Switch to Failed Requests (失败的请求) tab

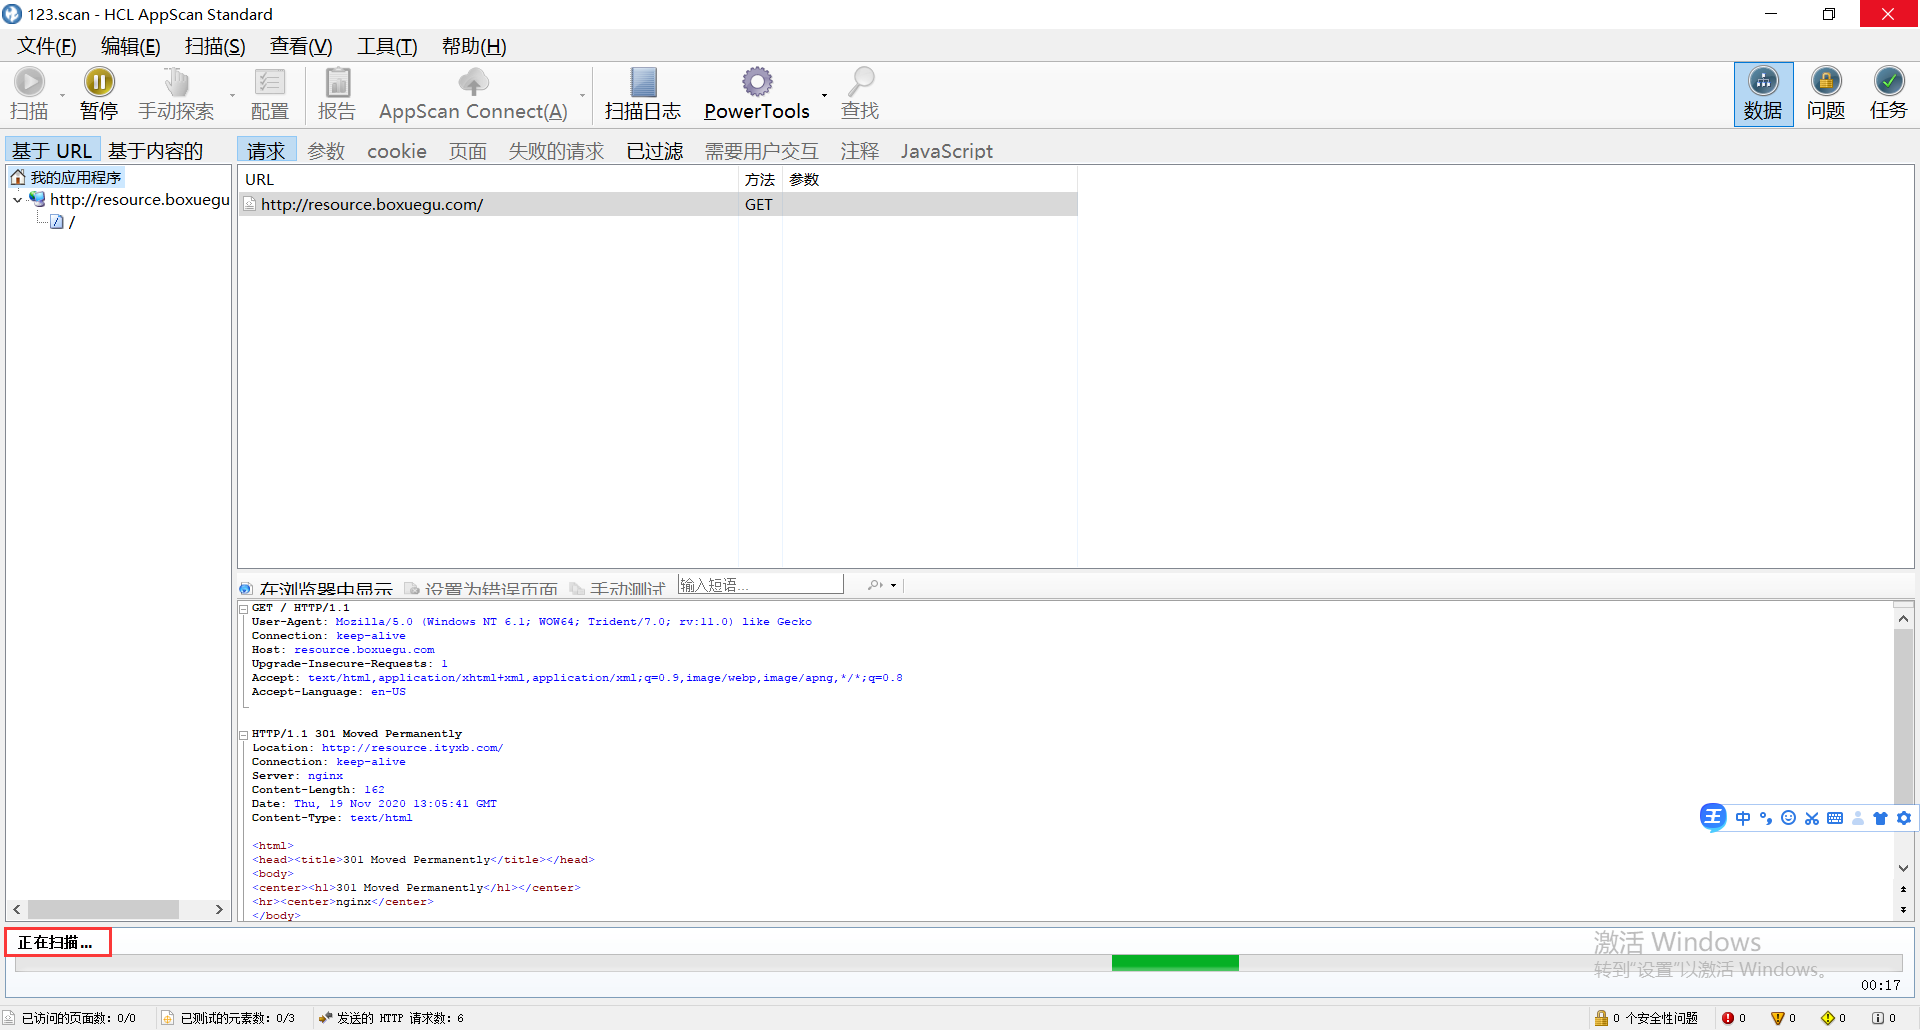point(556,150)
